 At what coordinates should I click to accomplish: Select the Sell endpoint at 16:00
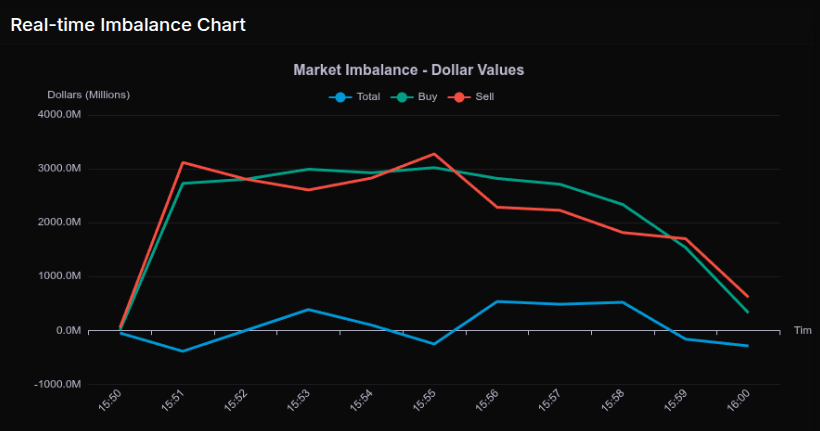748,296
